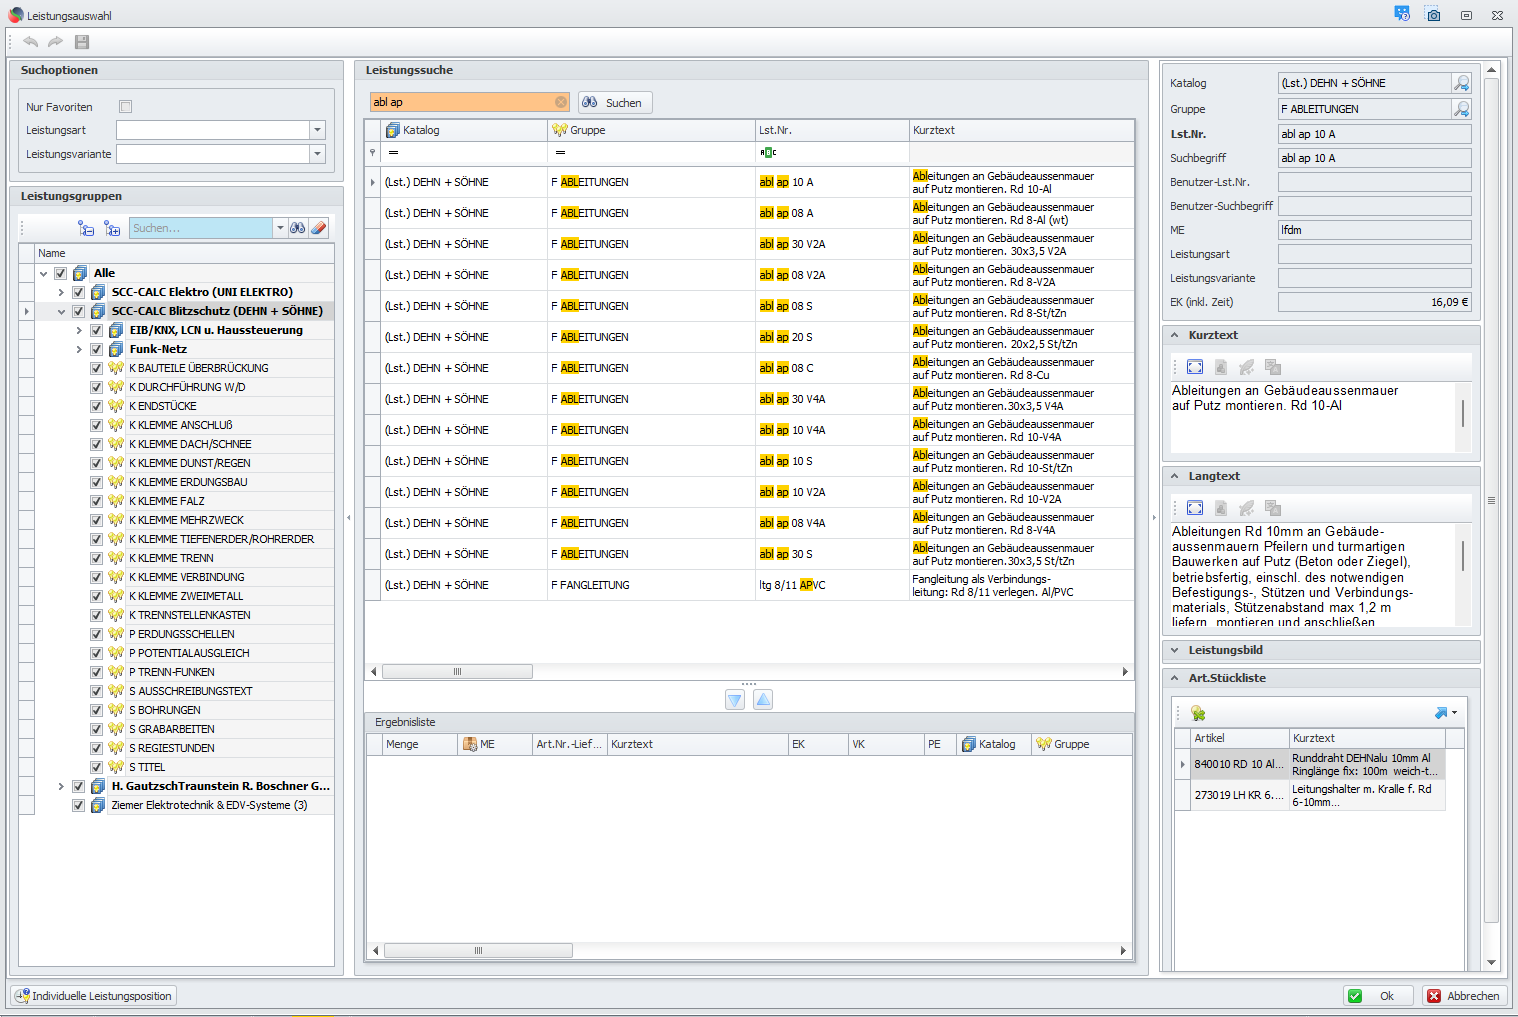The width and height of the screenshot is (1518, 1017).
Task: Enable the Nur Favoriten checkbox
Action: (x=126, y=107)
